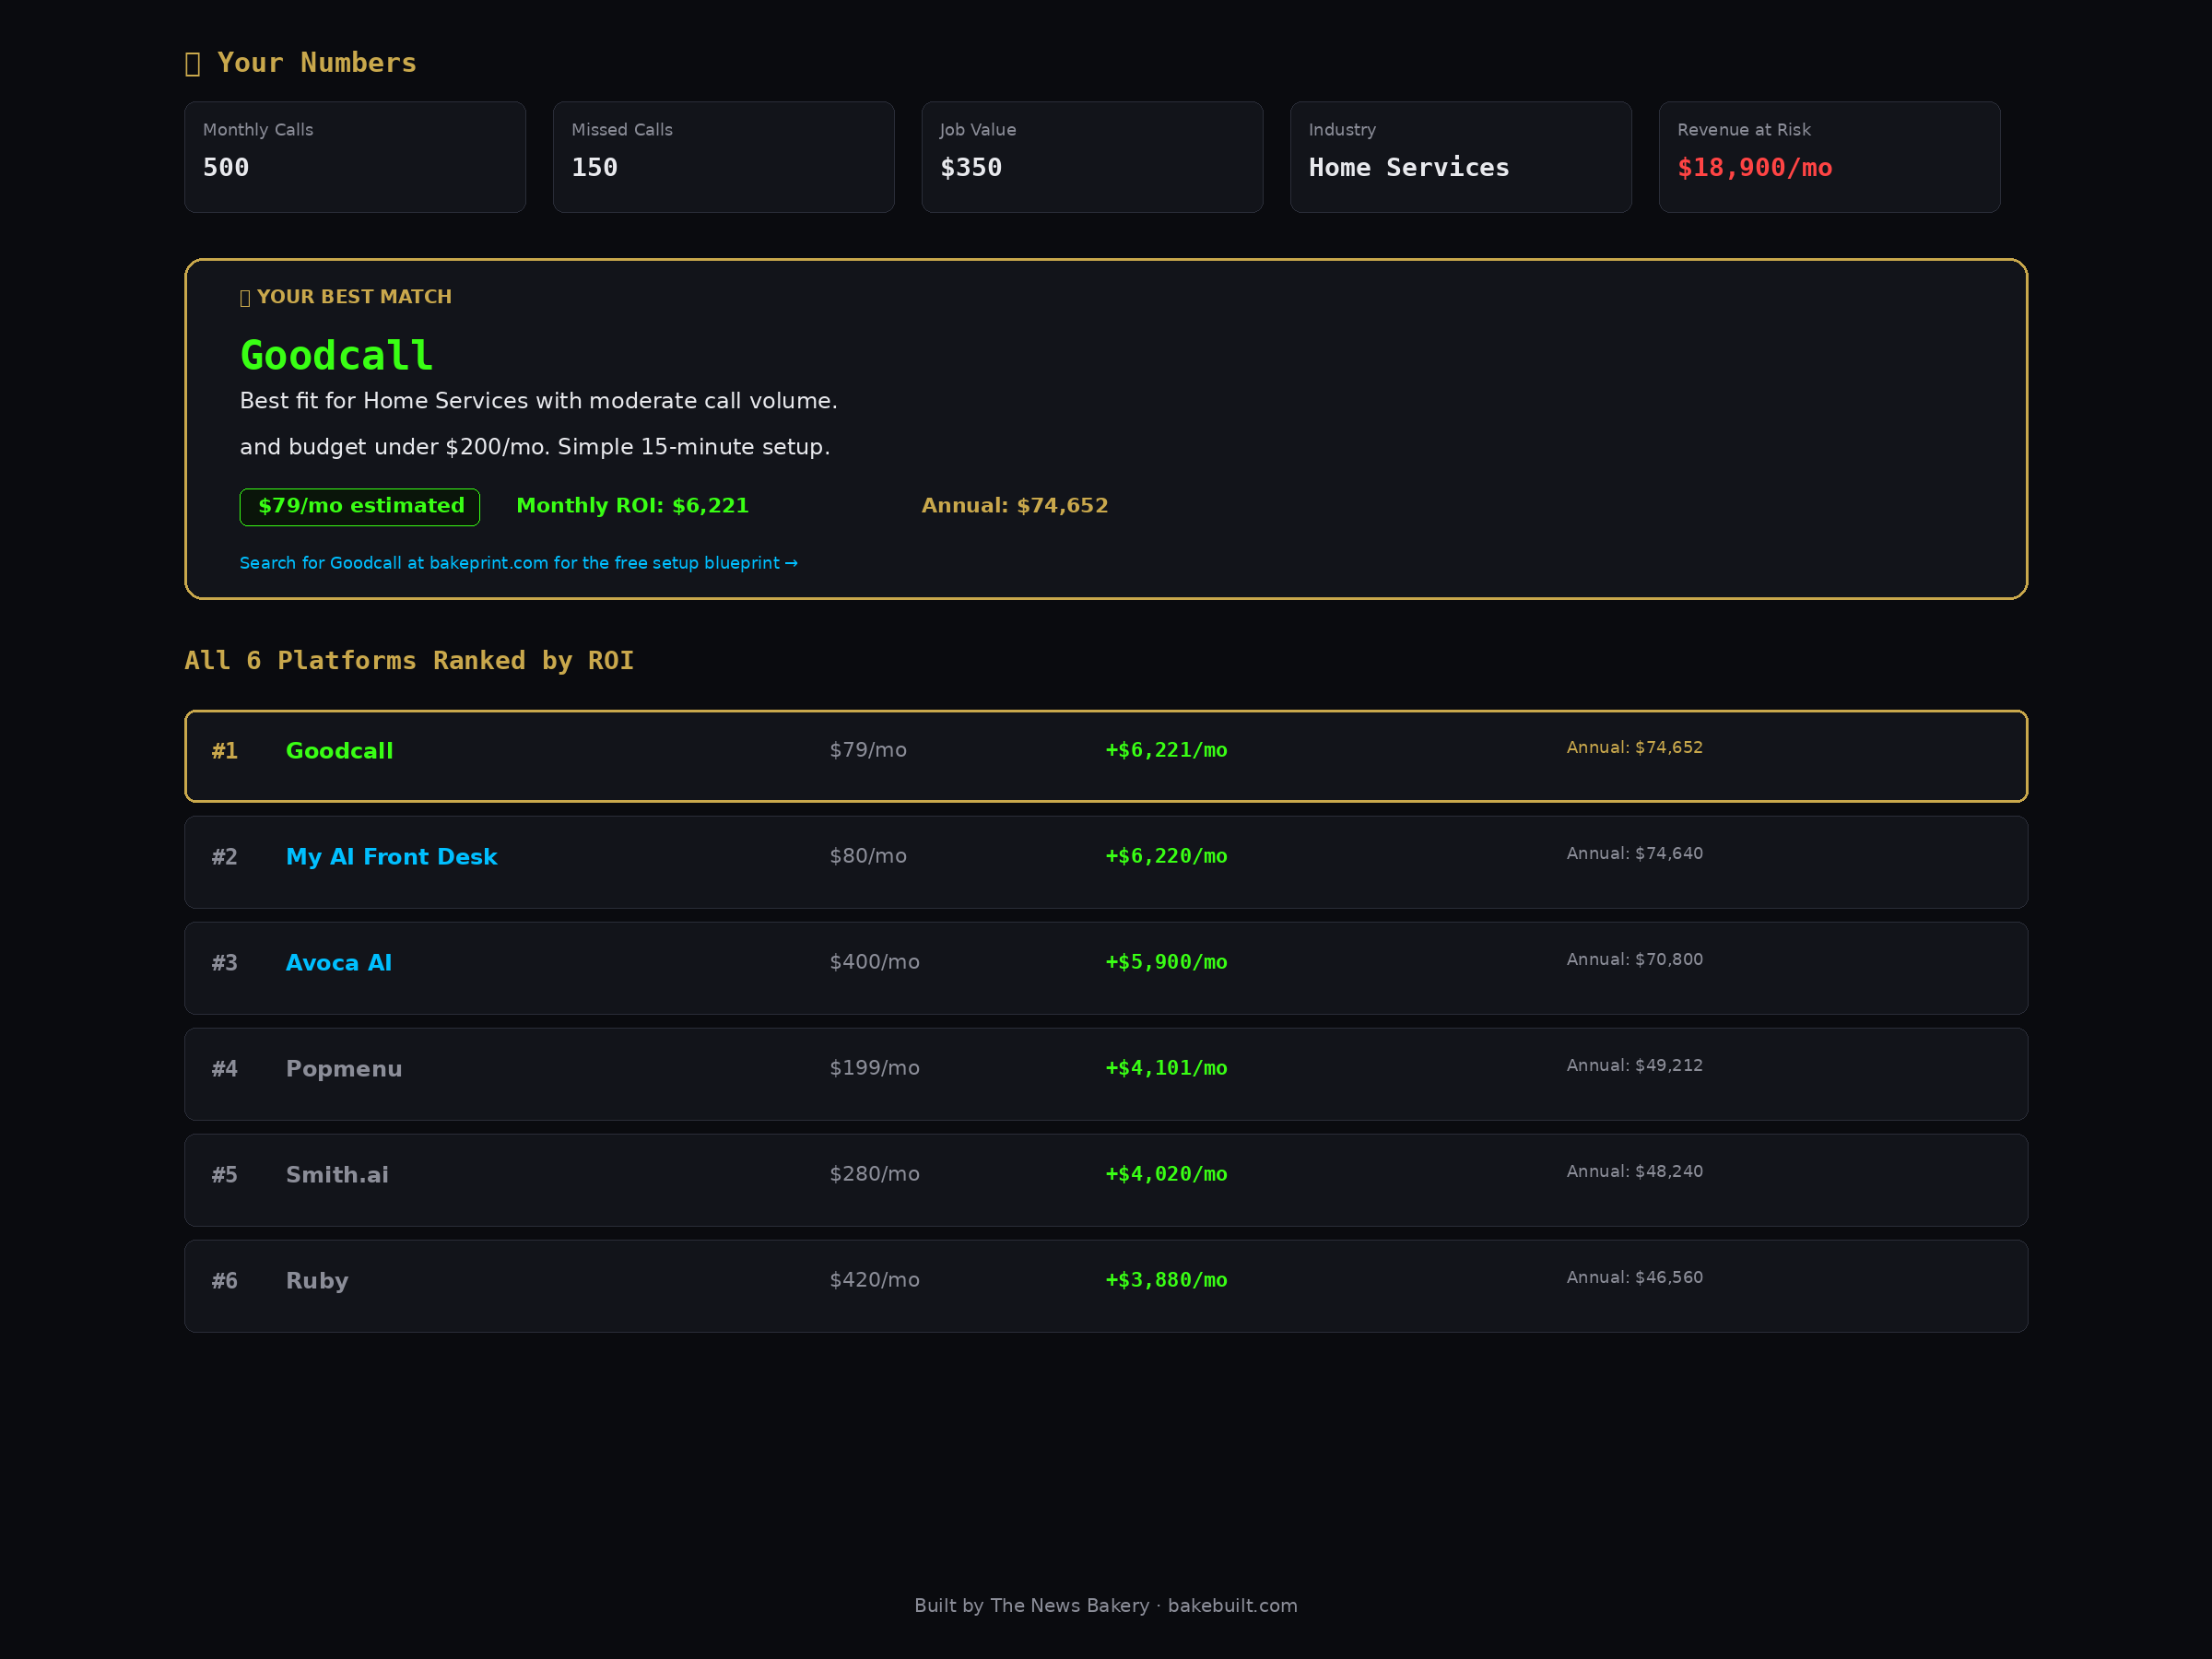Image resolution: width=2212 pixels, height=1659 pixels.
Task: Click the Your Numbers heading
Action: (301, 63)
